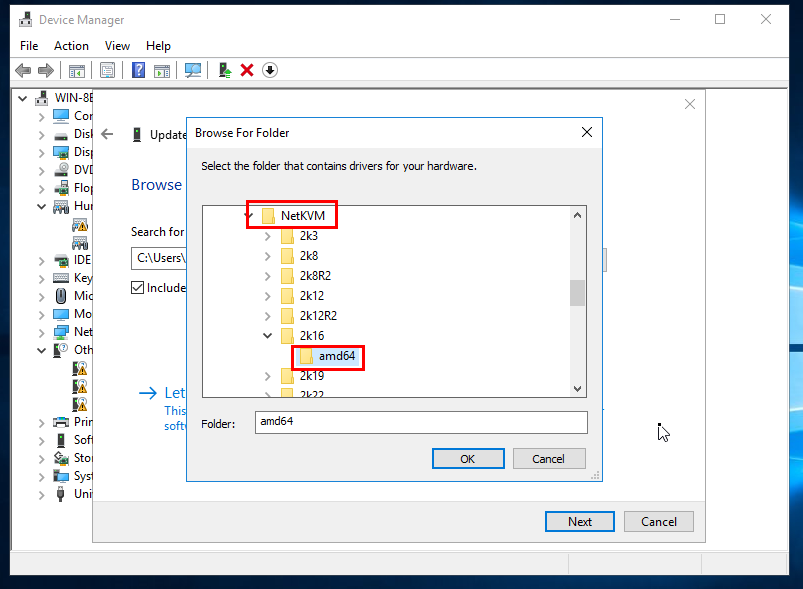Click the Help question mark toolbar icon
The image size is (803, 589).
pyautogui.click(x=138, y=70)
